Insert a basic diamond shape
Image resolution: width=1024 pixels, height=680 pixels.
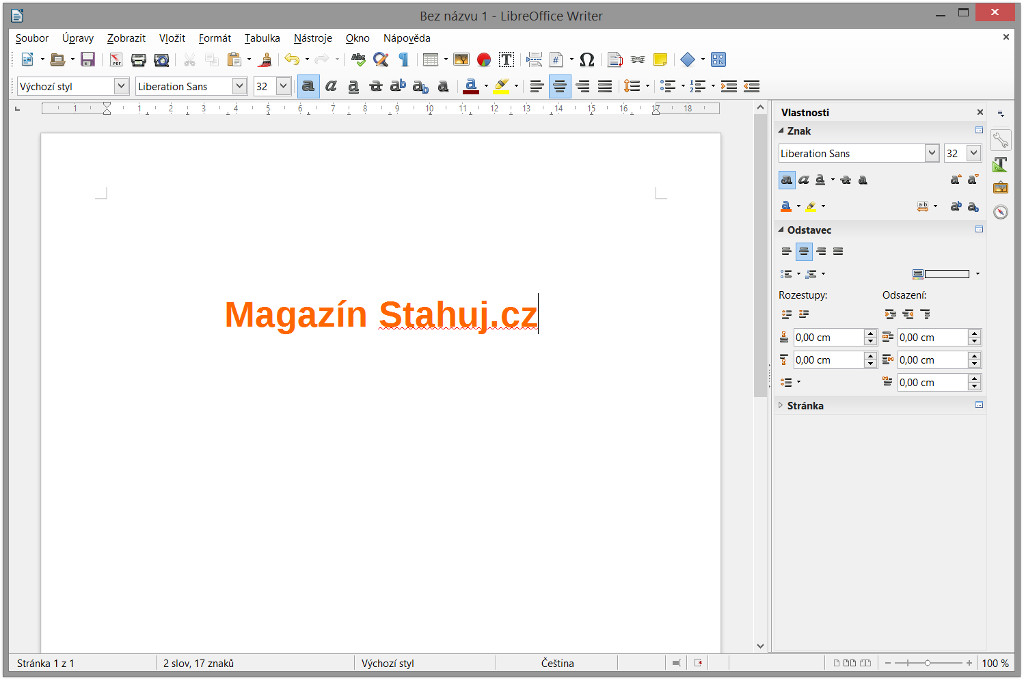688,59
